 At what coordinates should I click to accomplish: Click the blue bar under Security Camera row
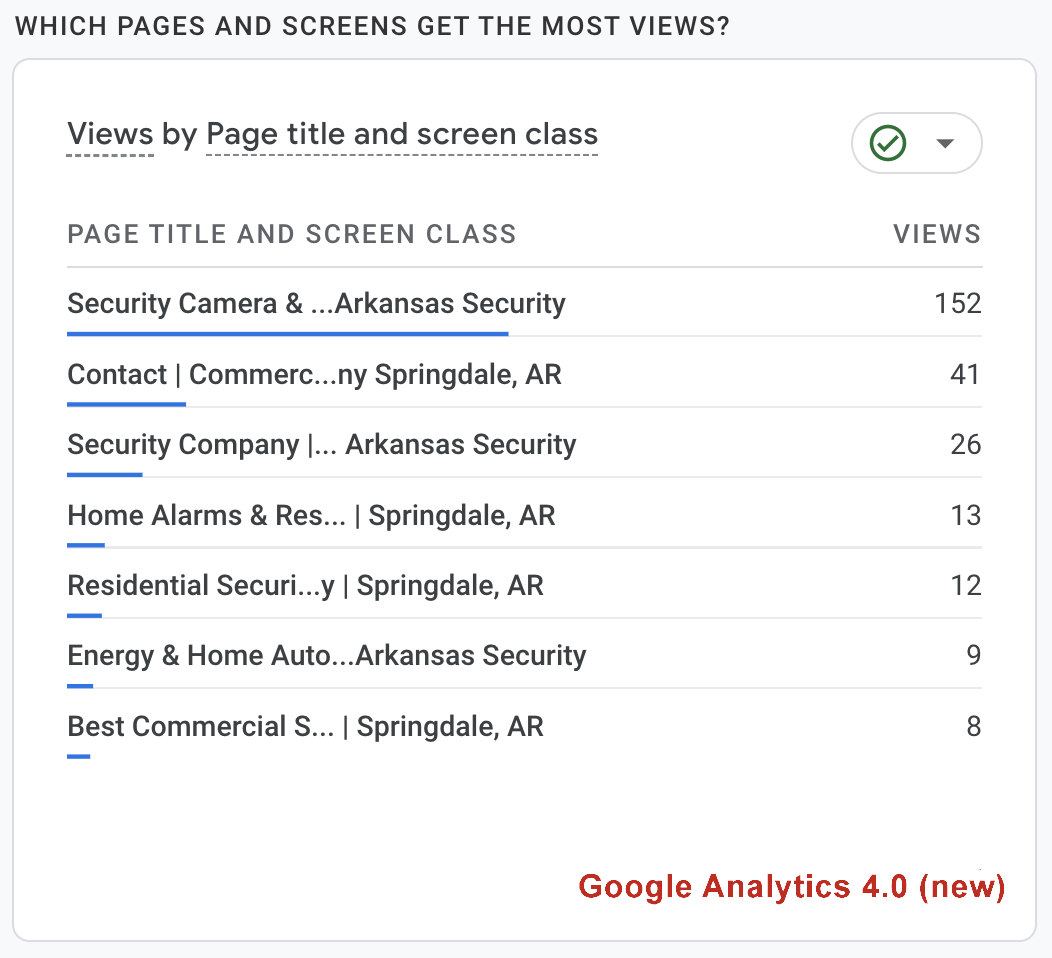coord(288,334)
